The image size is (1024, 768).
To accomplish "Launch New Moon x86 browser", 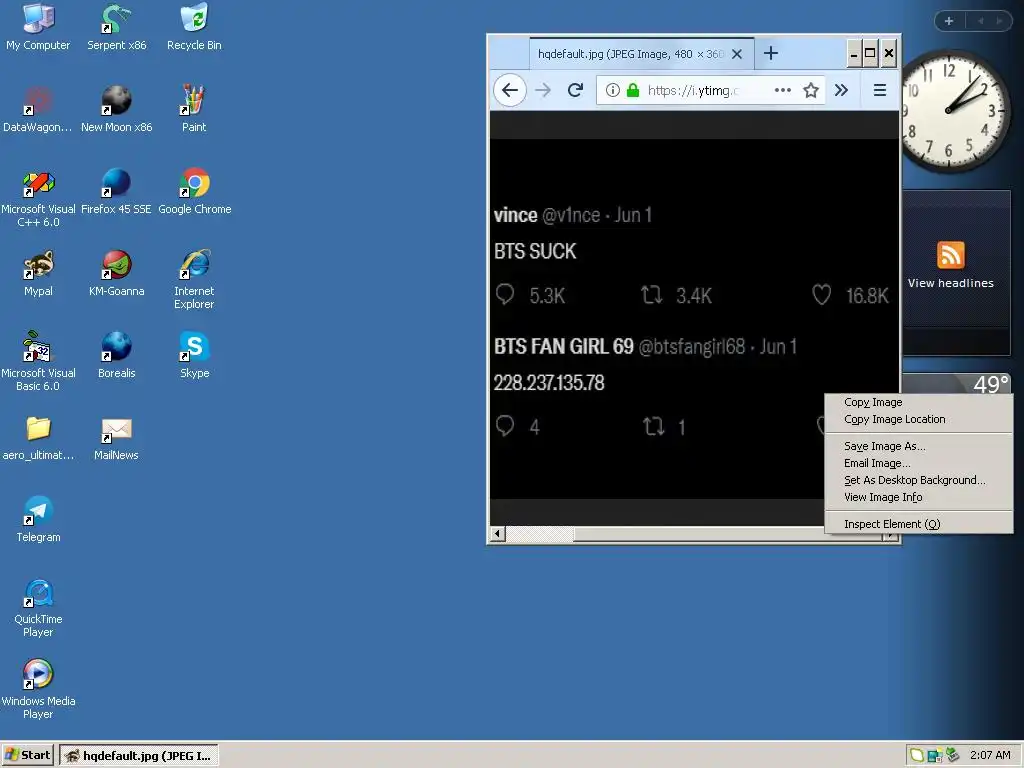I will click(x=116, y=109).
